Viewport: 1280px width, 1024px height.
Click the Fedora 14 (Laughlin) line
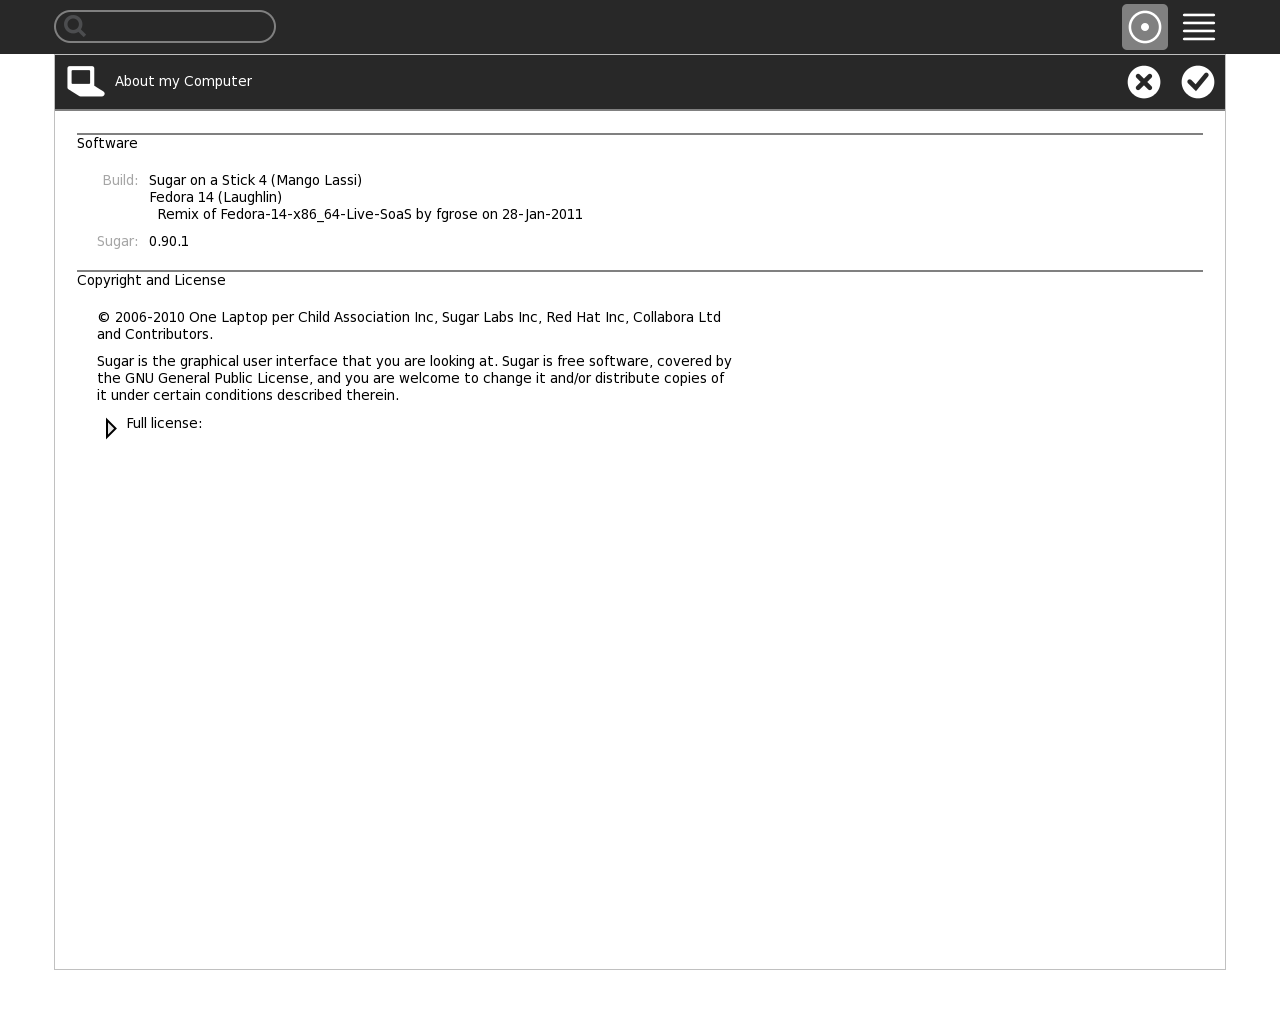pos(215,197)
